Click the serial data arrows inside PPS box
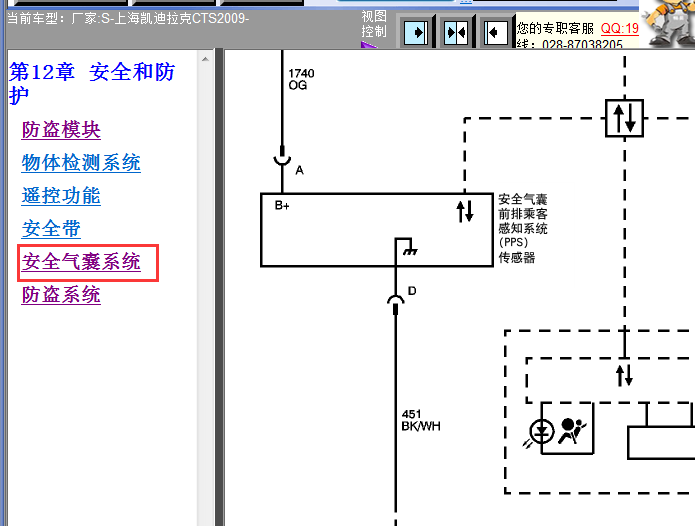695x526 pixels. pyautogui.click(x=465, y=211)
